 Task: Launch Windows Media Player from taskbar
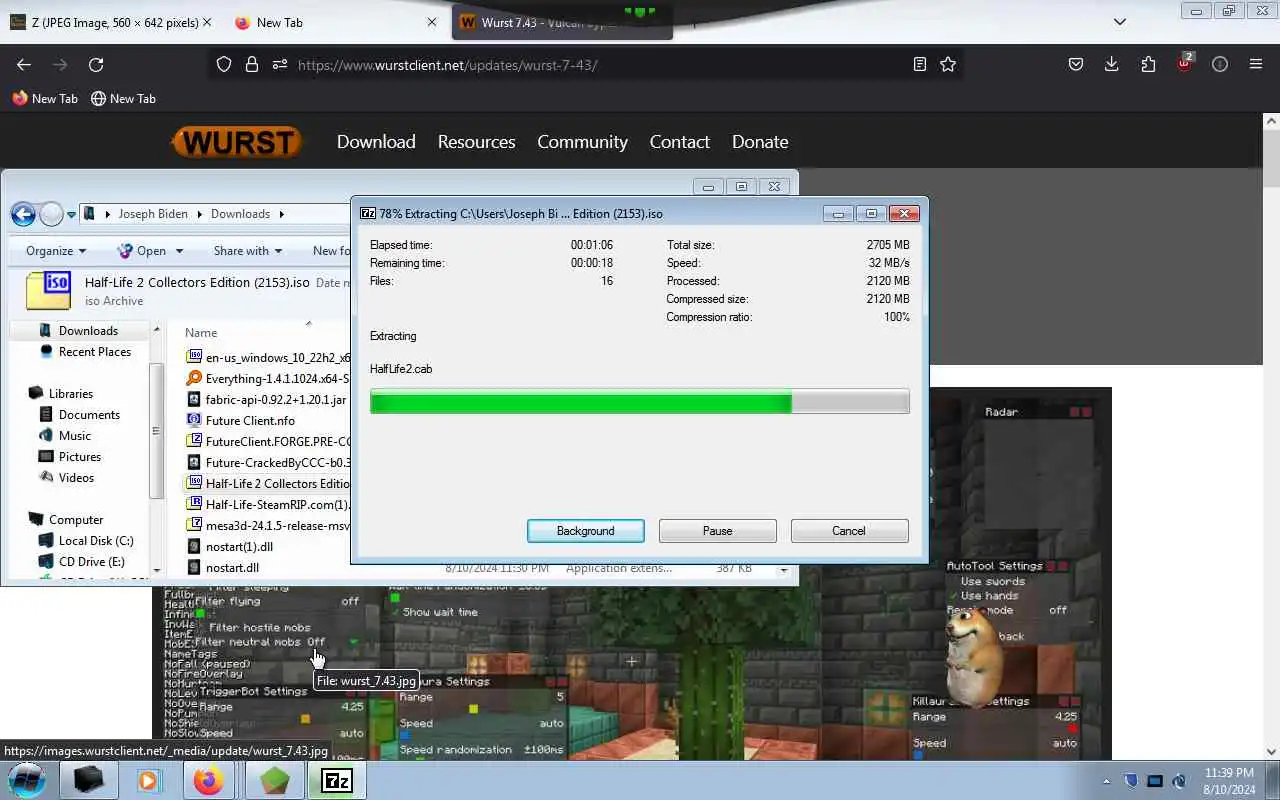tap(149, 780)
